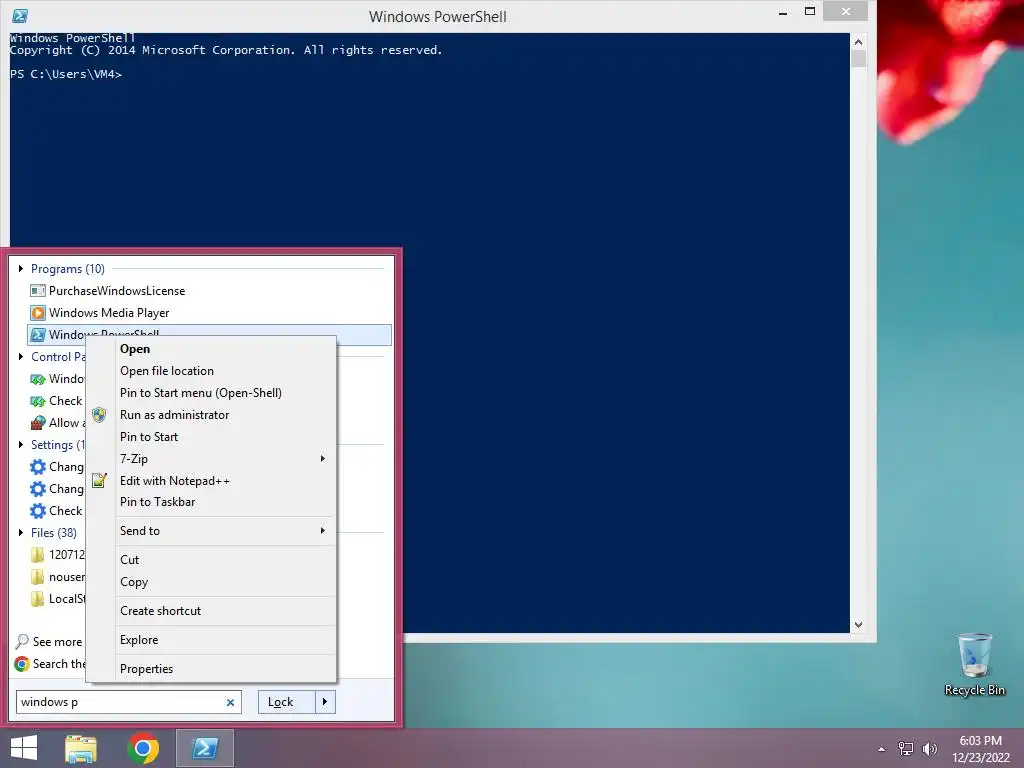Click the PowerShell scrollbar down arrow
1024x768 pixels.
(858, 625)
